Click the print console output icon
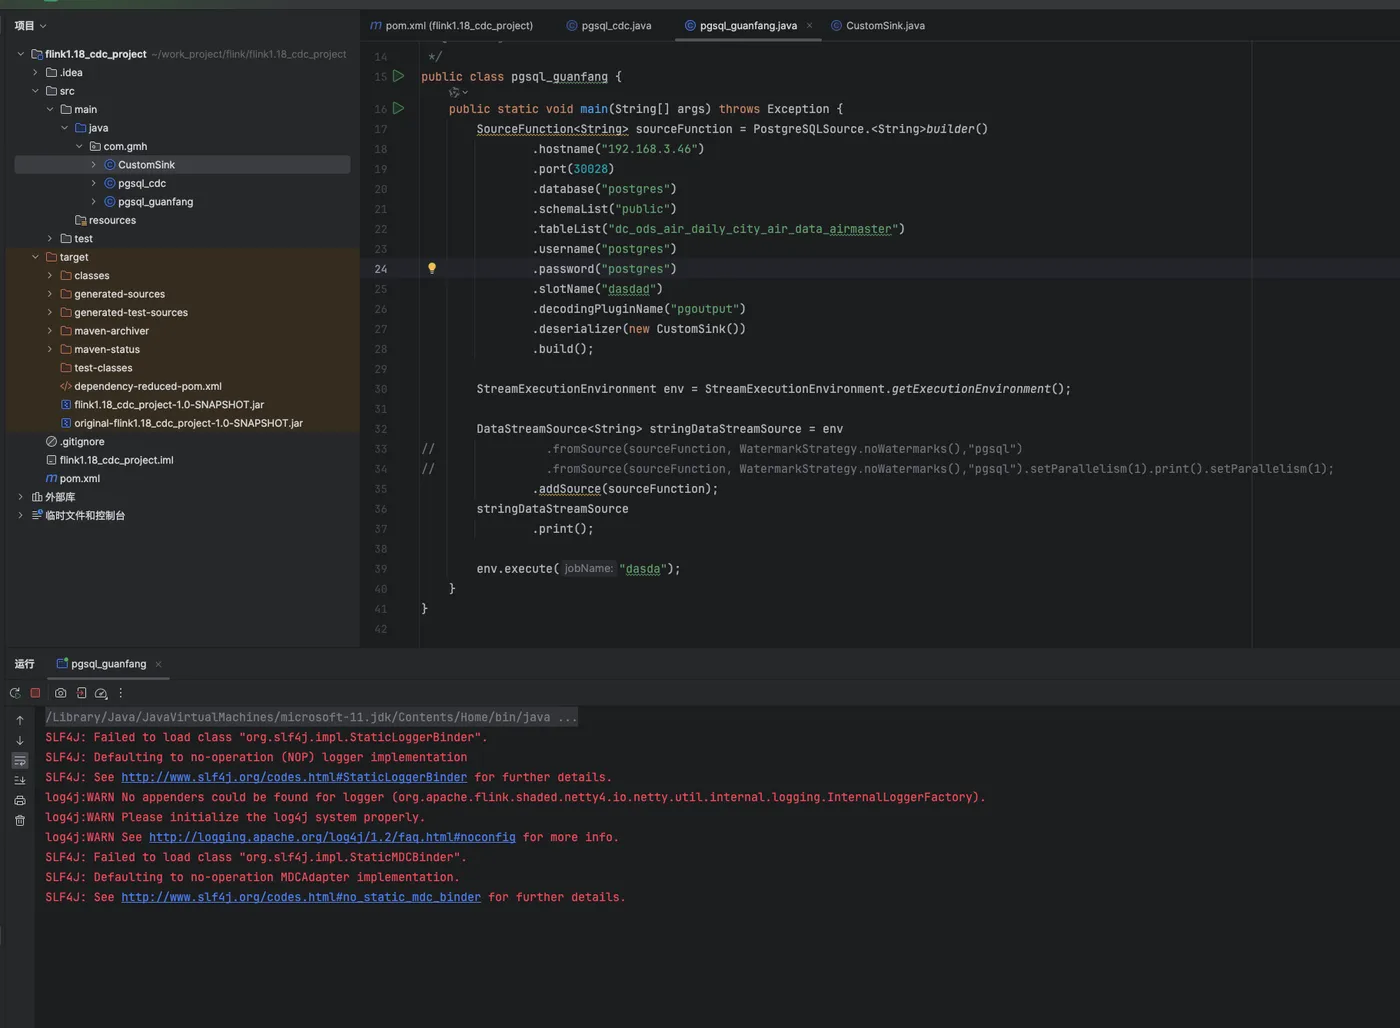Image resolution: width=1400 pixels, height=1028 pixels. pyautogui.click(x=20, y=801)
